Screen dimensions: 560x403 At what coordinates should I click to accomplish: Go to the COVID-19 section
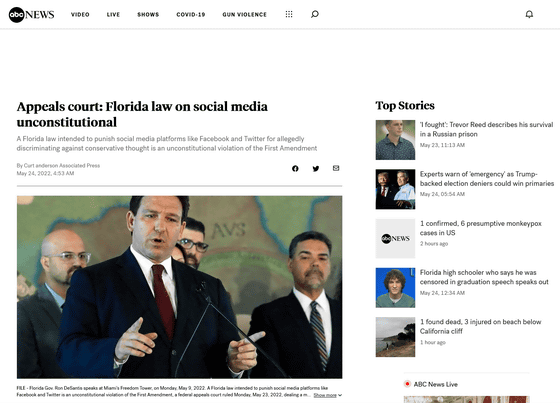tap(191, 15)
